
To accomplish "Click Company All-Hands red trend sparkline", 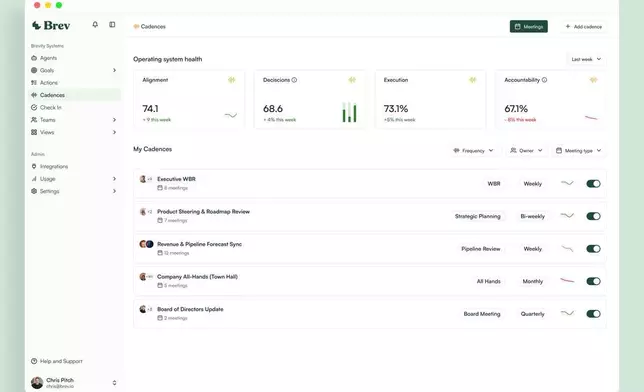I will [567, 281].
